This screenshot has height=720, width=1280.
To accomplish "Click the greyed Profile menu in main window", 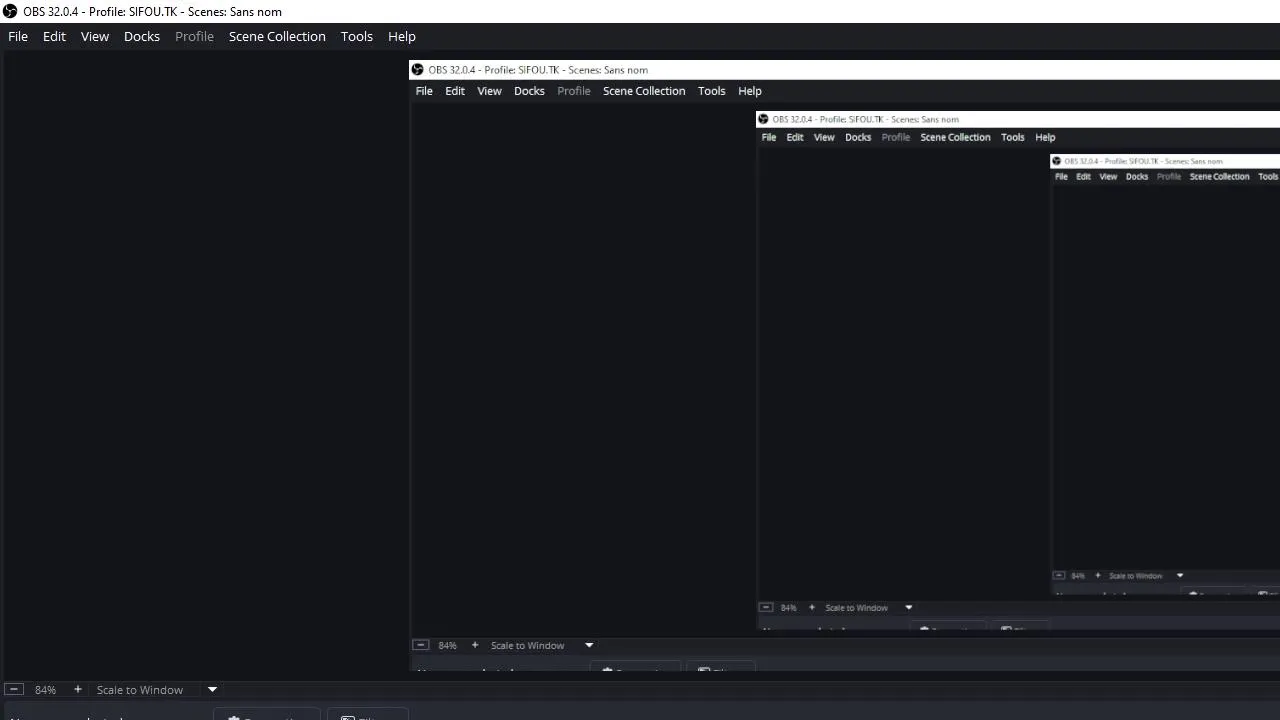I will click(194, 36).
